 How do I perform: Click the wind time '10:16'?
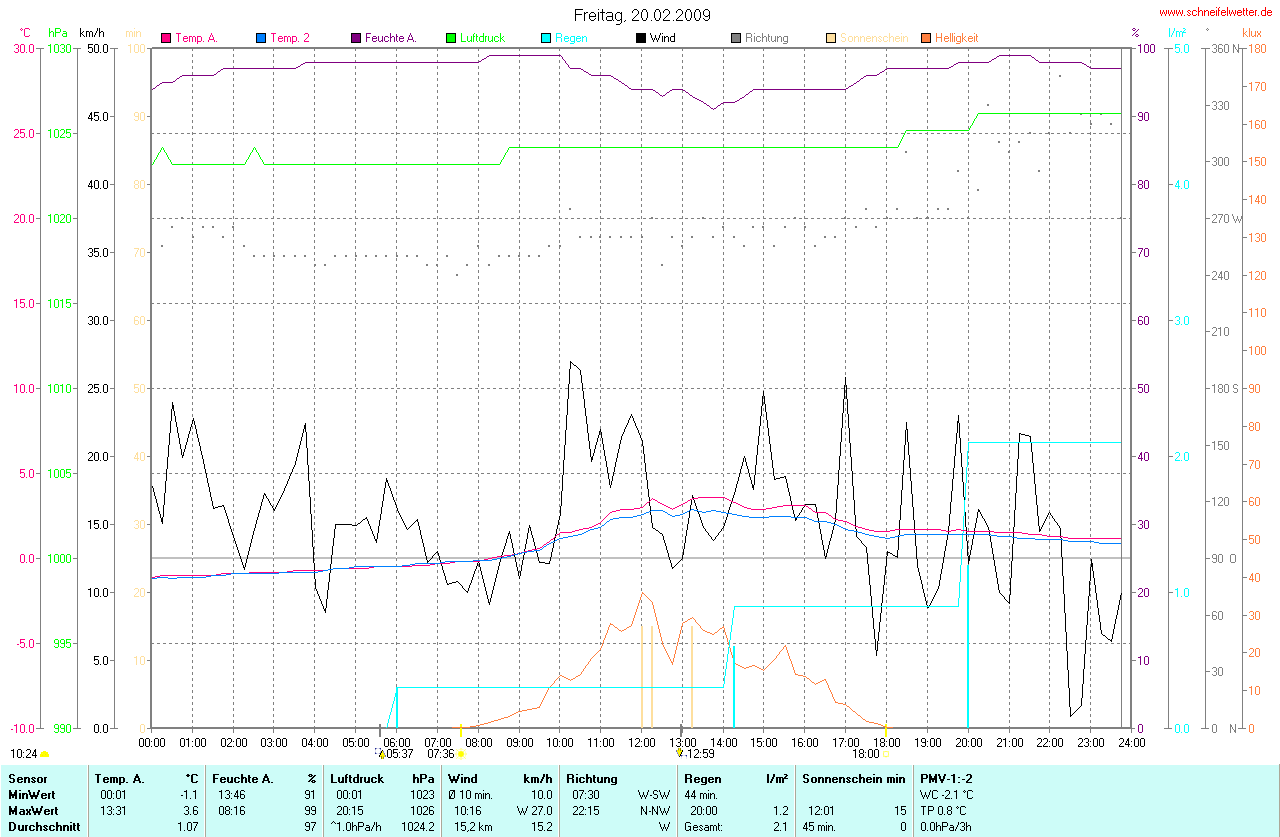click(468, 810)
